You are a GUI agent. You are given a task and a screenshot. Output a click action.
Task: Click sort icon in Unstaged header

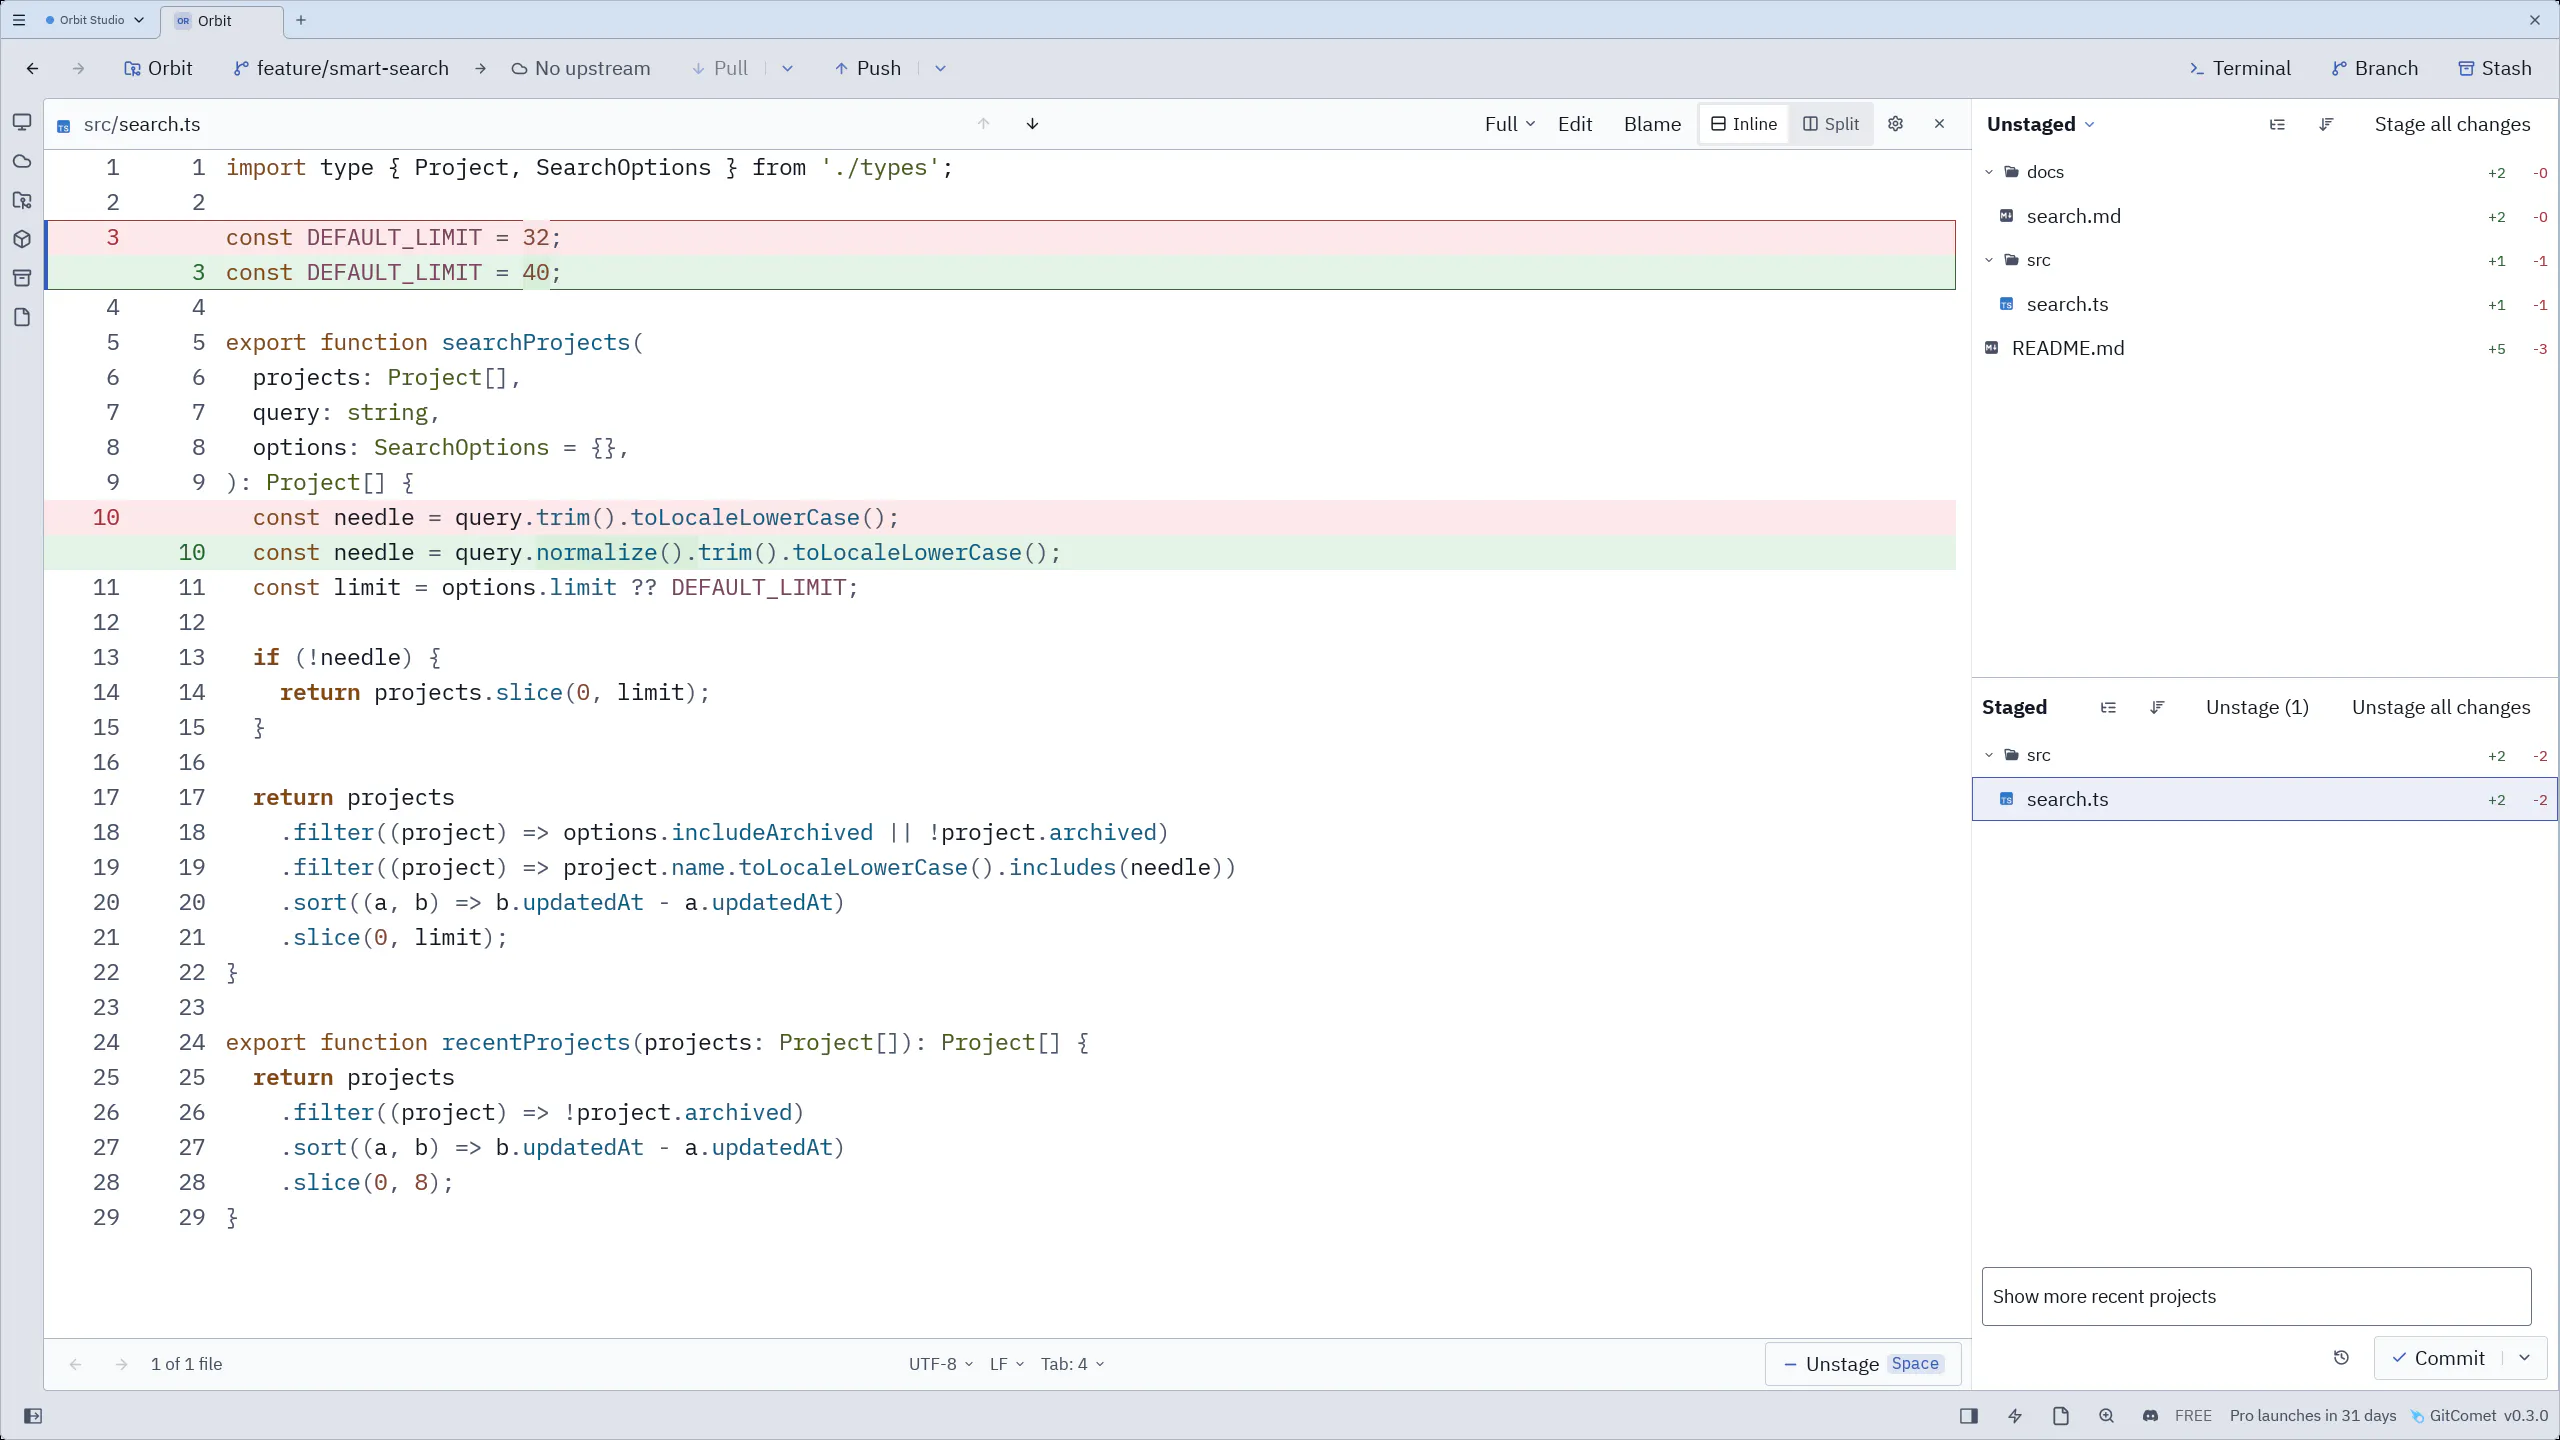pyautogui.click(x=2326, y=125)
